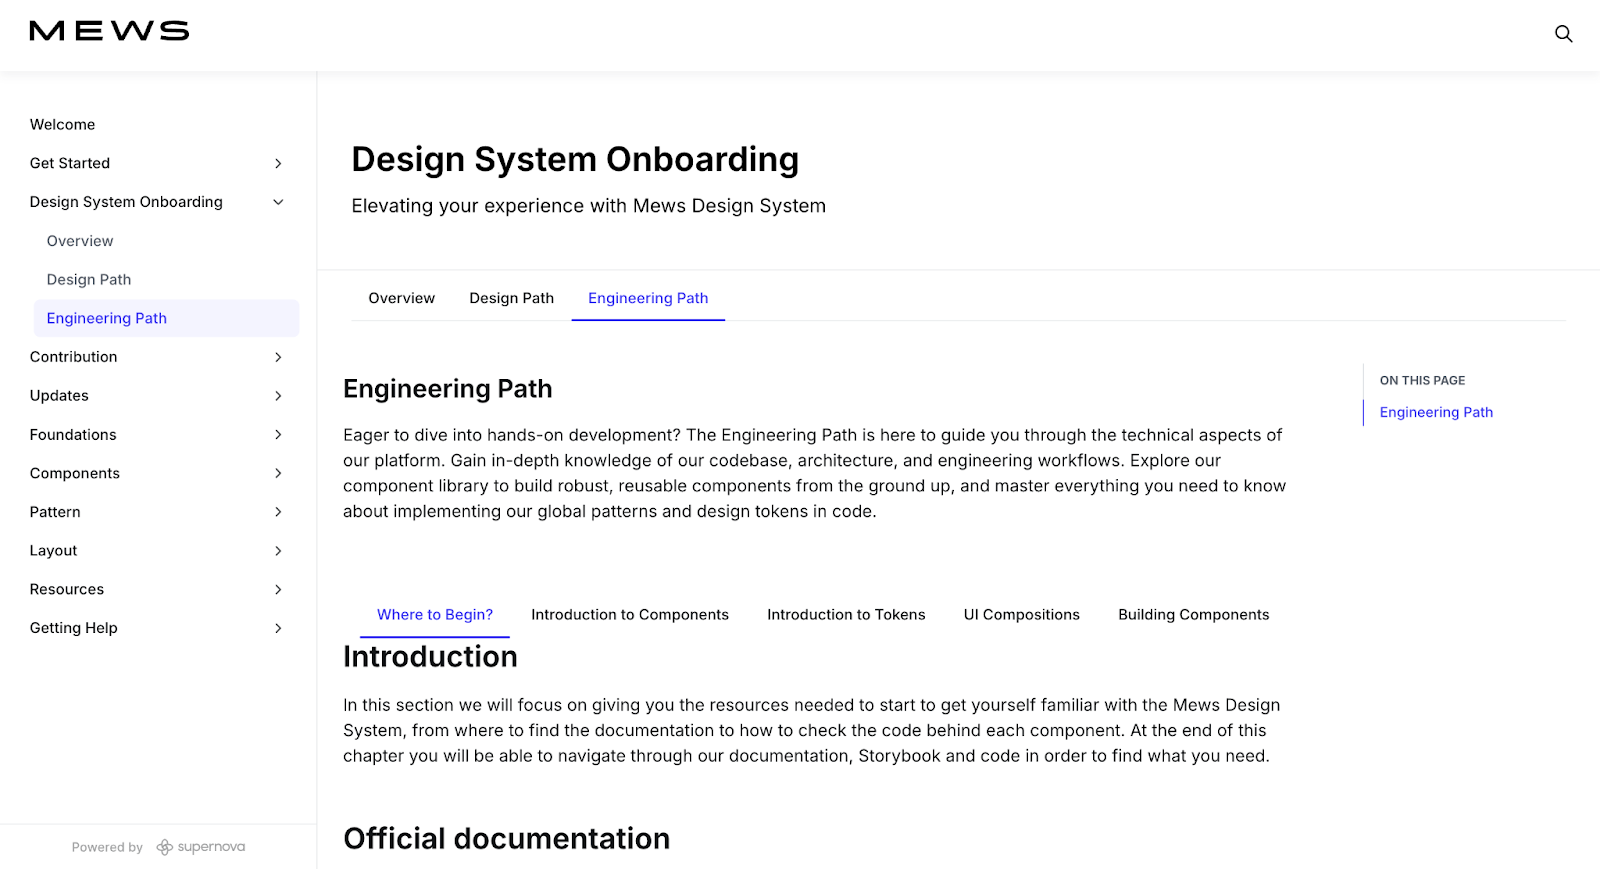Switch to Introduction to Components tab
Viewport: 1600px width, 869px height.
coord(630,615)
